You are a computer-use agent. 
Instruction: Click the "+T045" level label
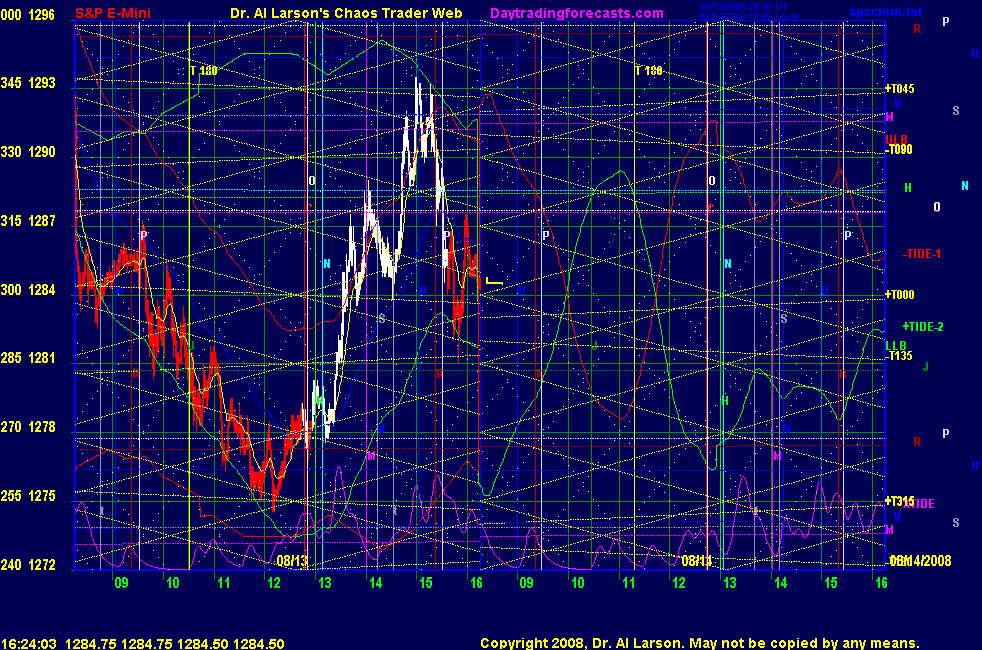click(899, 88)
